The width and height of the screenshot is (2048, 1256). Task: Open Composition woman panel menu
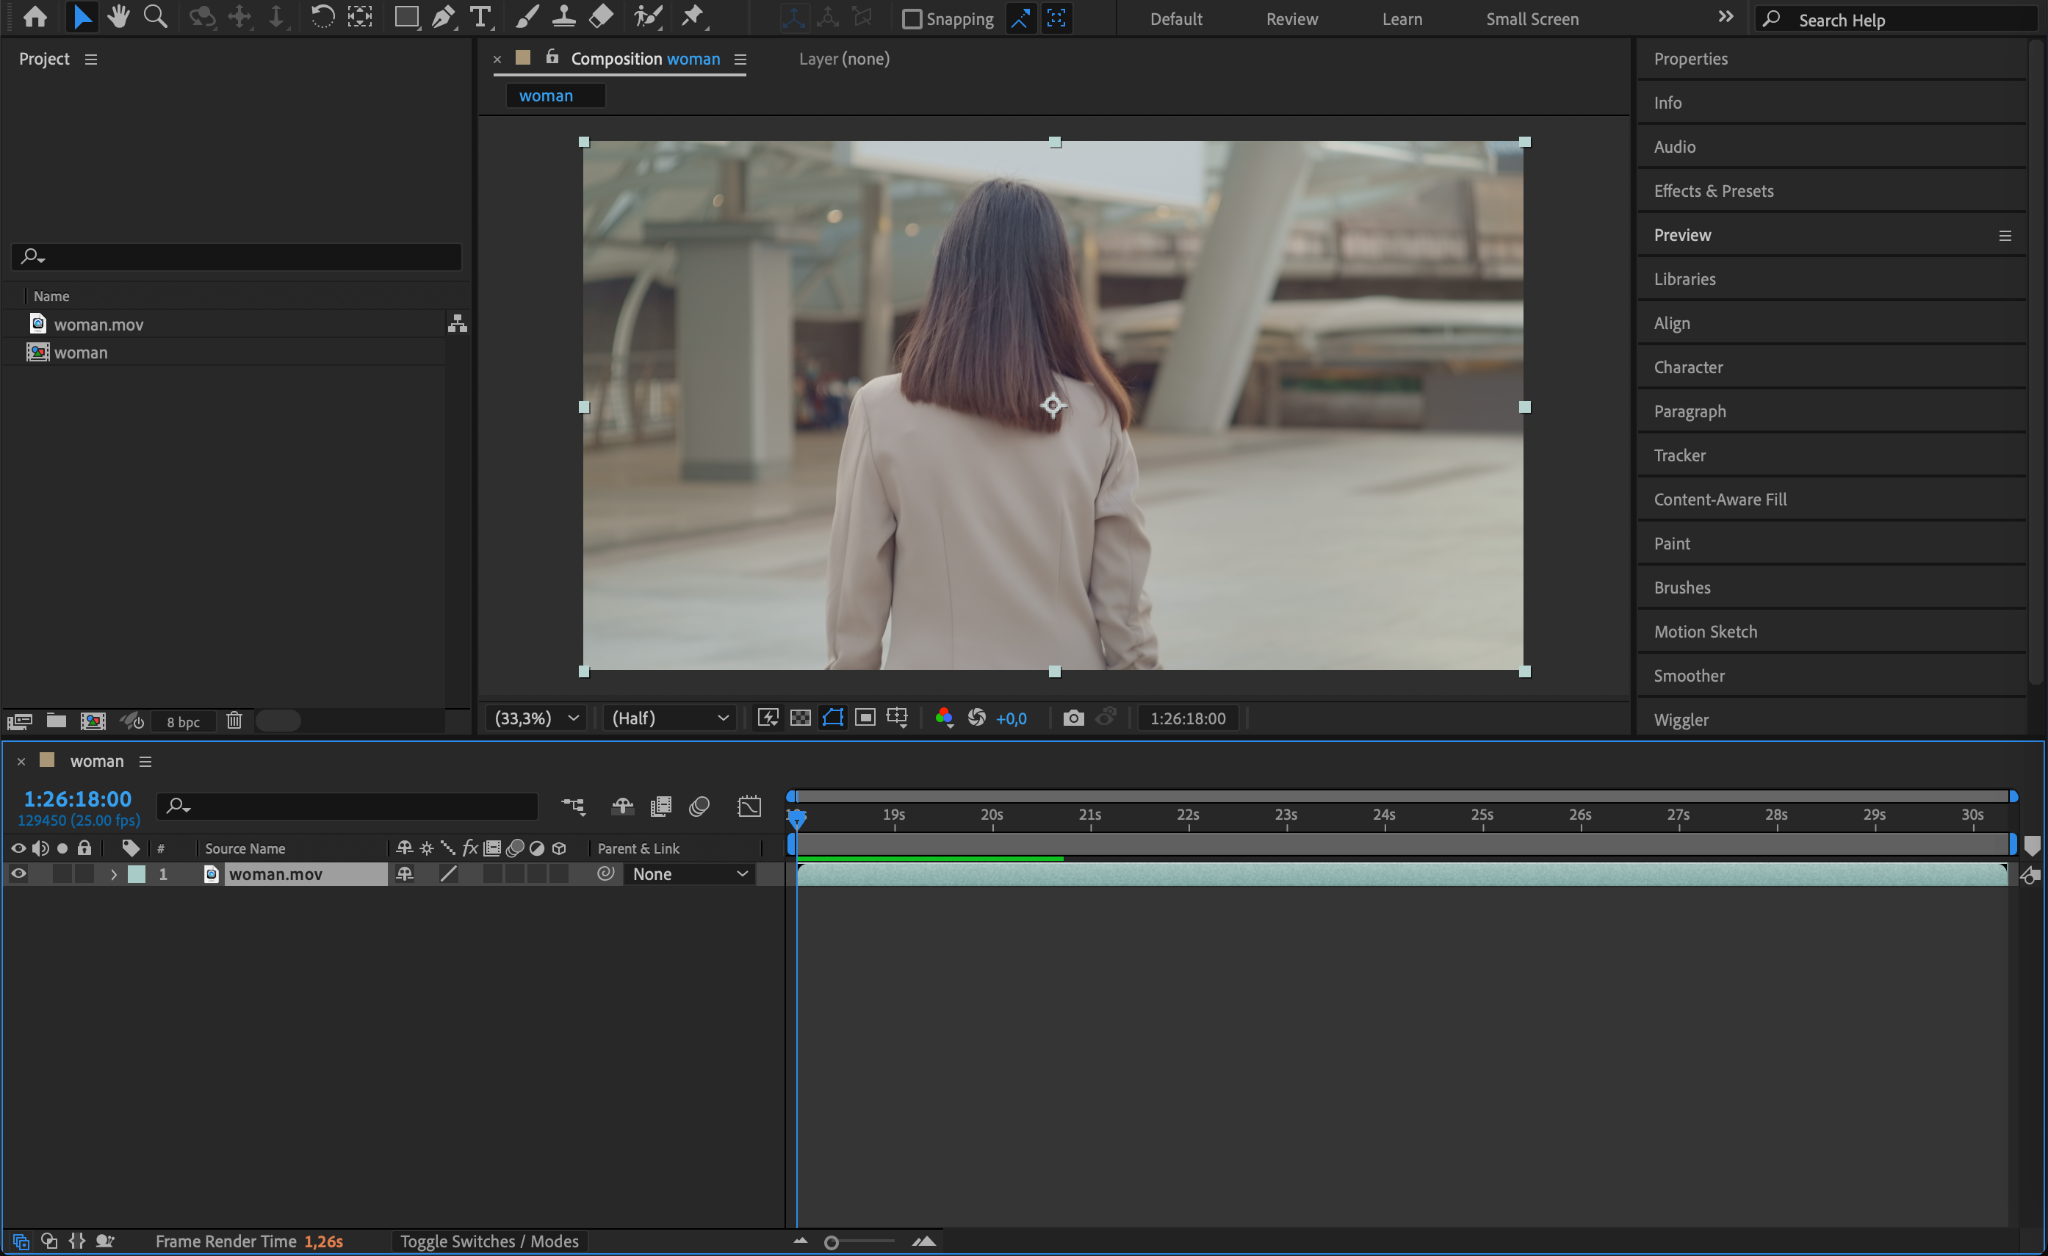(740, 59)
